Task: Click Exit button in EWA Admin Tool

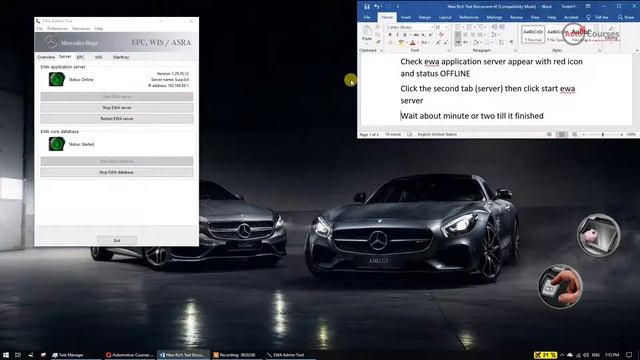Action: tap(117, 240)
